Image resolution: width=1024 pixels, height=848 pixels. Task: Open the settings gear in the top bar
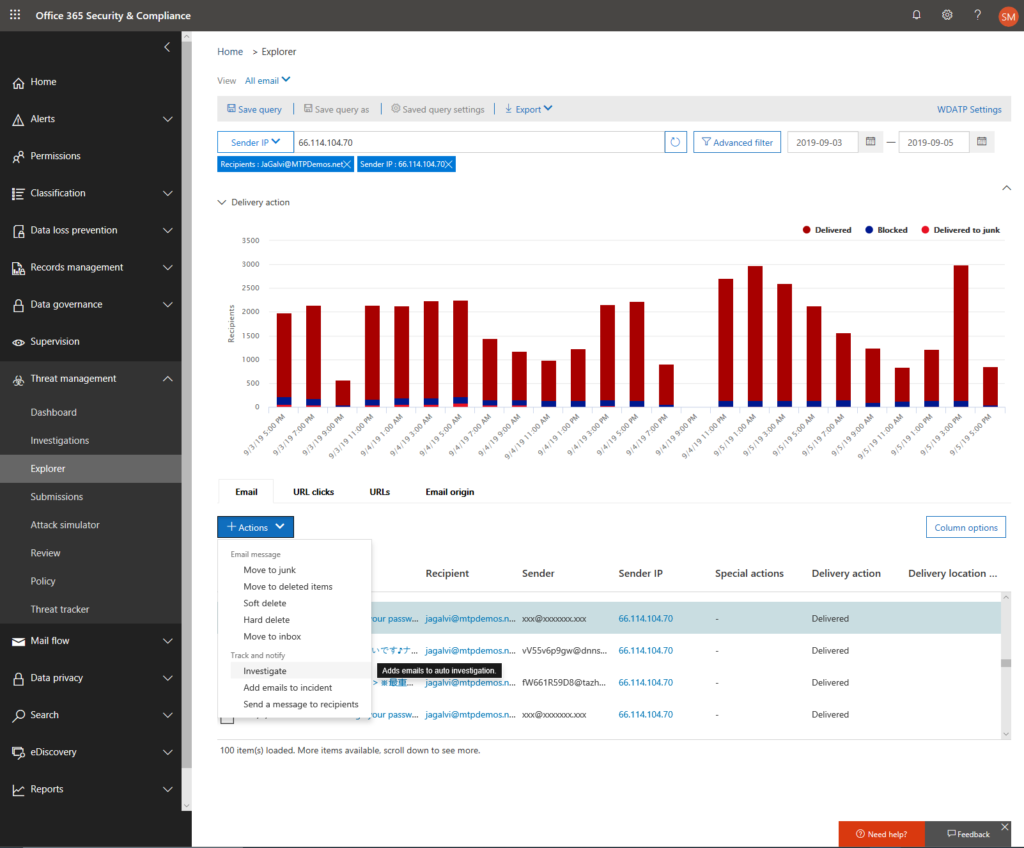point(947,15)
